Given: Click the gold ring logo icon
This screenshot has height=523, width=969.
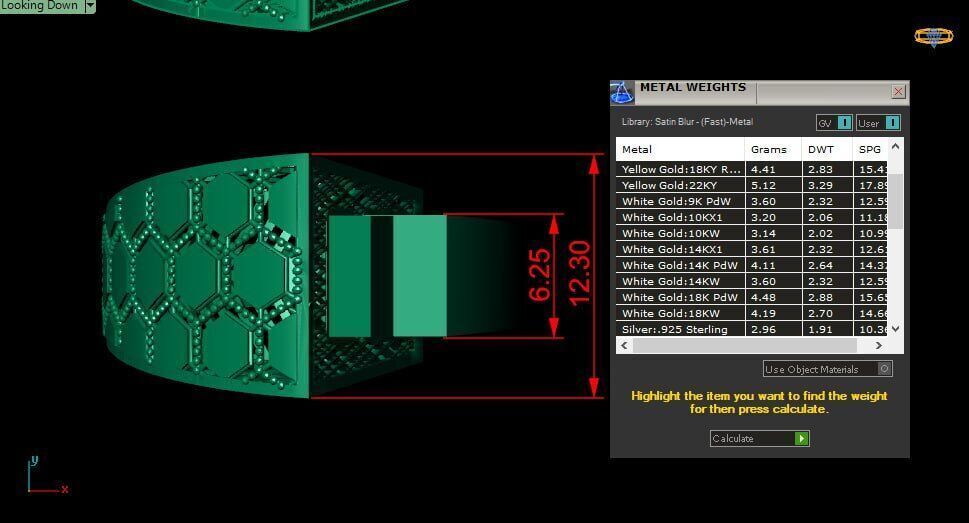Looking at the screenshot, I should click(933, 36).
